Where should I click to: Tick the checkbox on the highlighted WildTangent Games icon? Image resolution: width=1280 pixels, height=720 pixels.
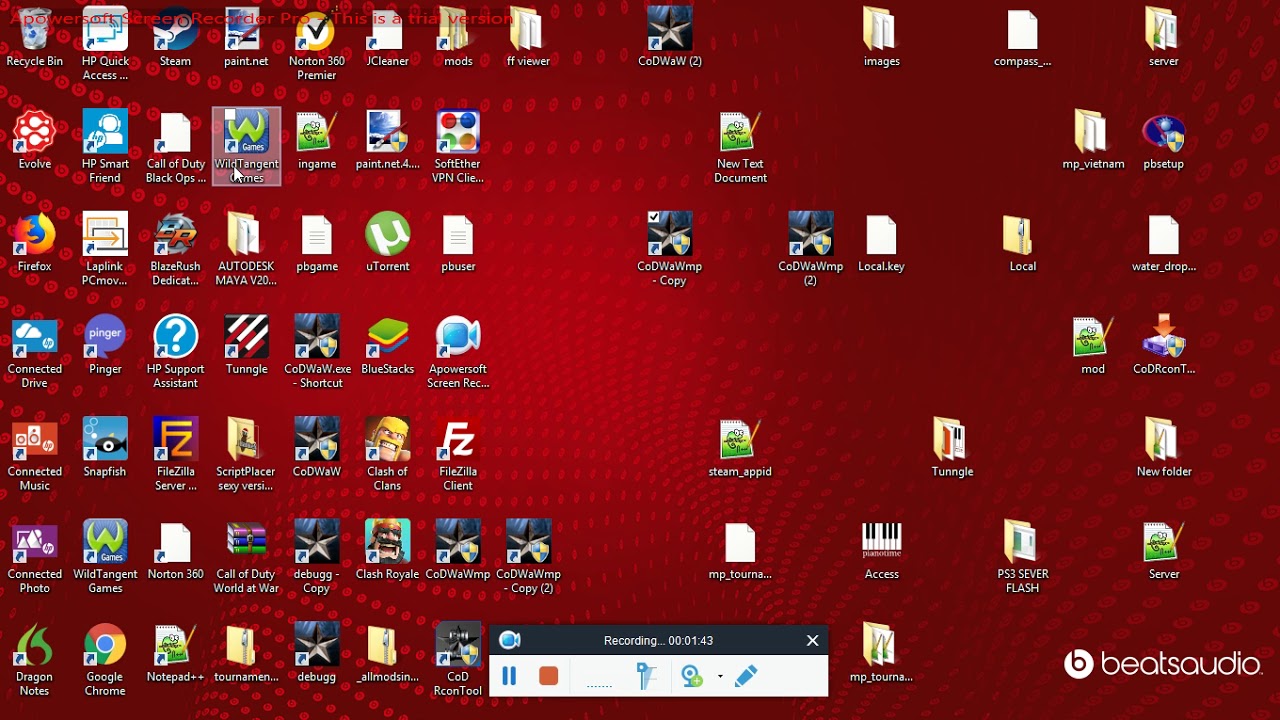229,116
